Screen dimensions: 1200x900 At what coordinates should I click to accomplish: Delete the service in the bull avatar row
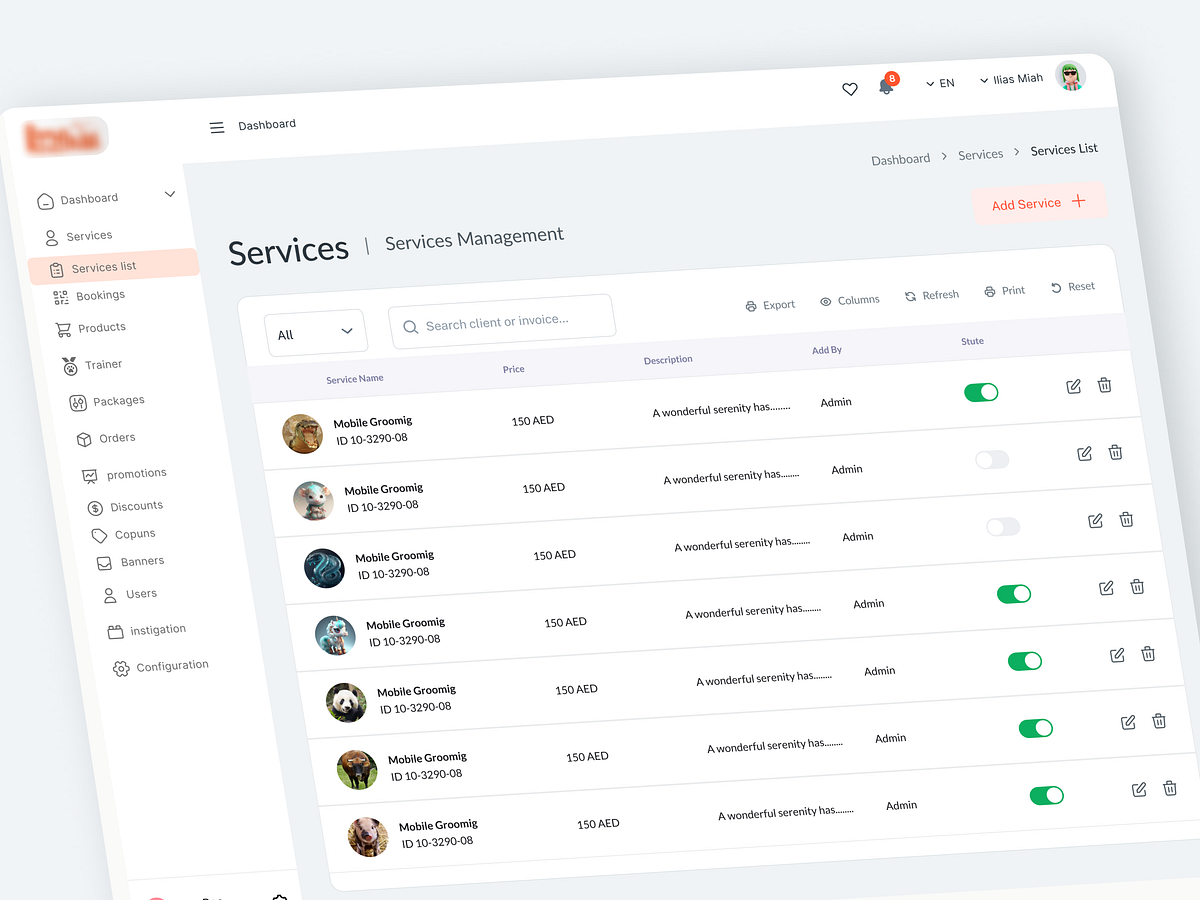[1159, 721]
